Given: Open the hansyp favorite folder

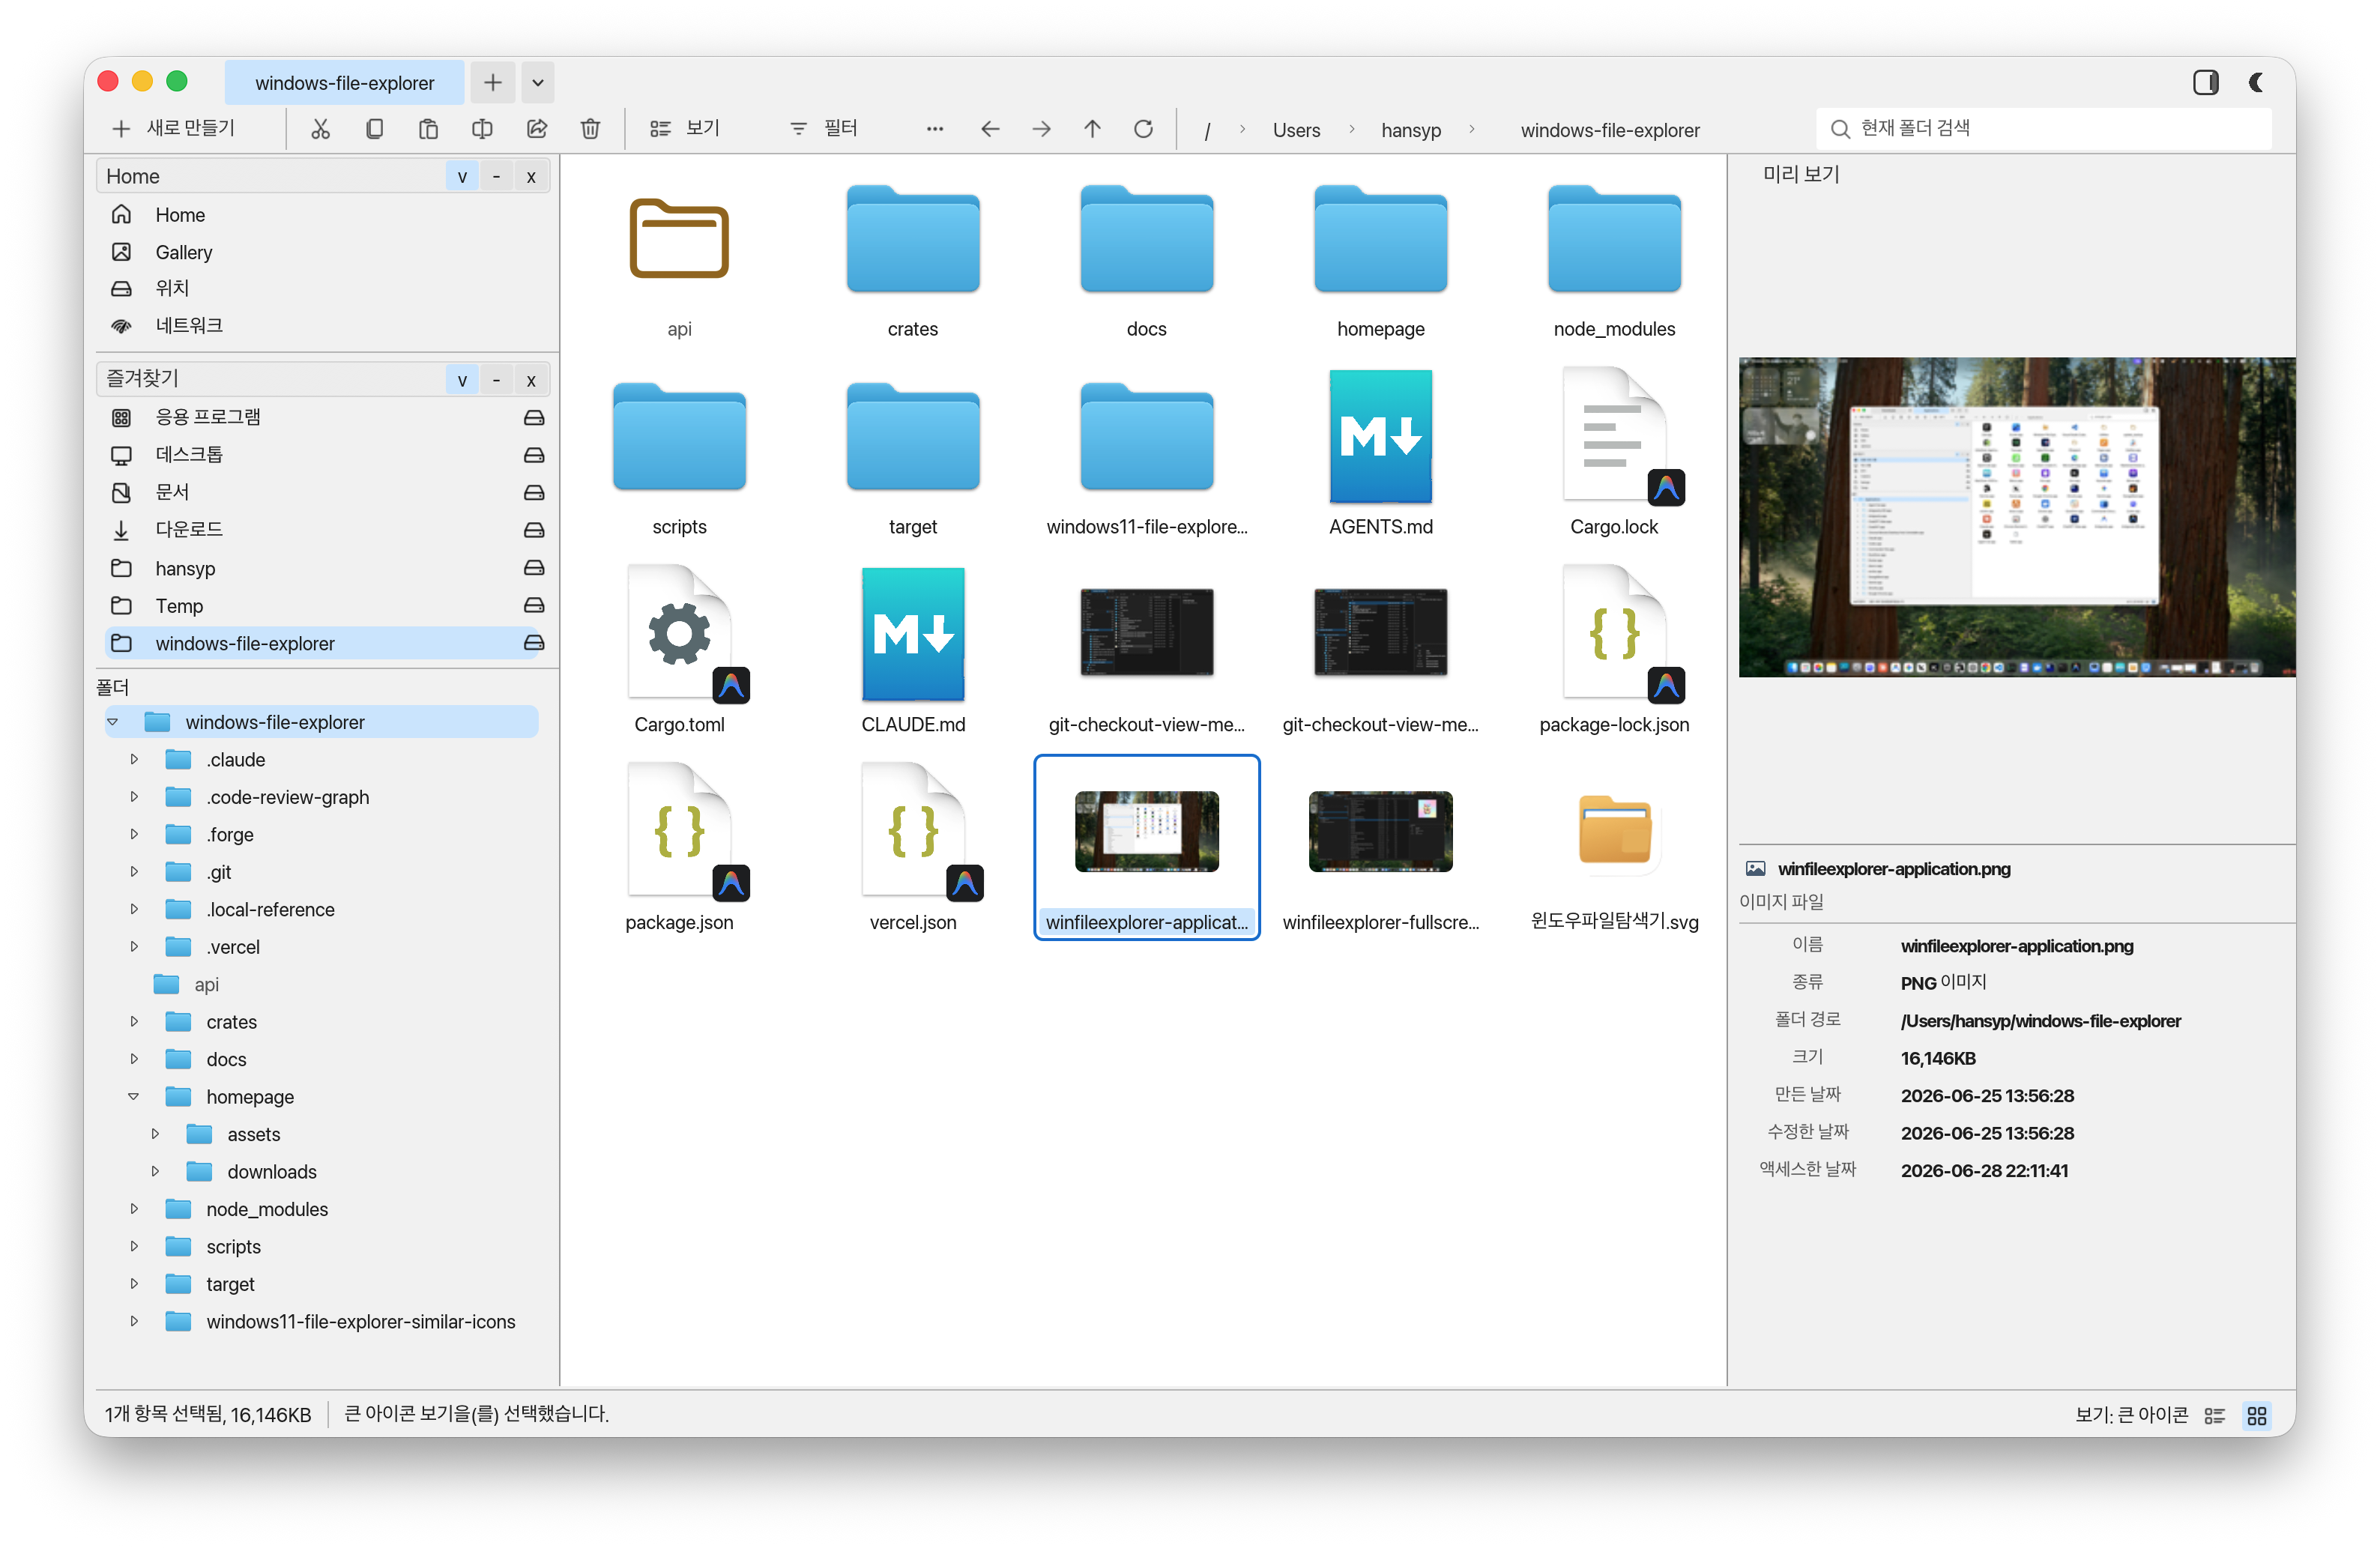Looking at the screenshot, I should pyautogui.click(x=185, y=569).
